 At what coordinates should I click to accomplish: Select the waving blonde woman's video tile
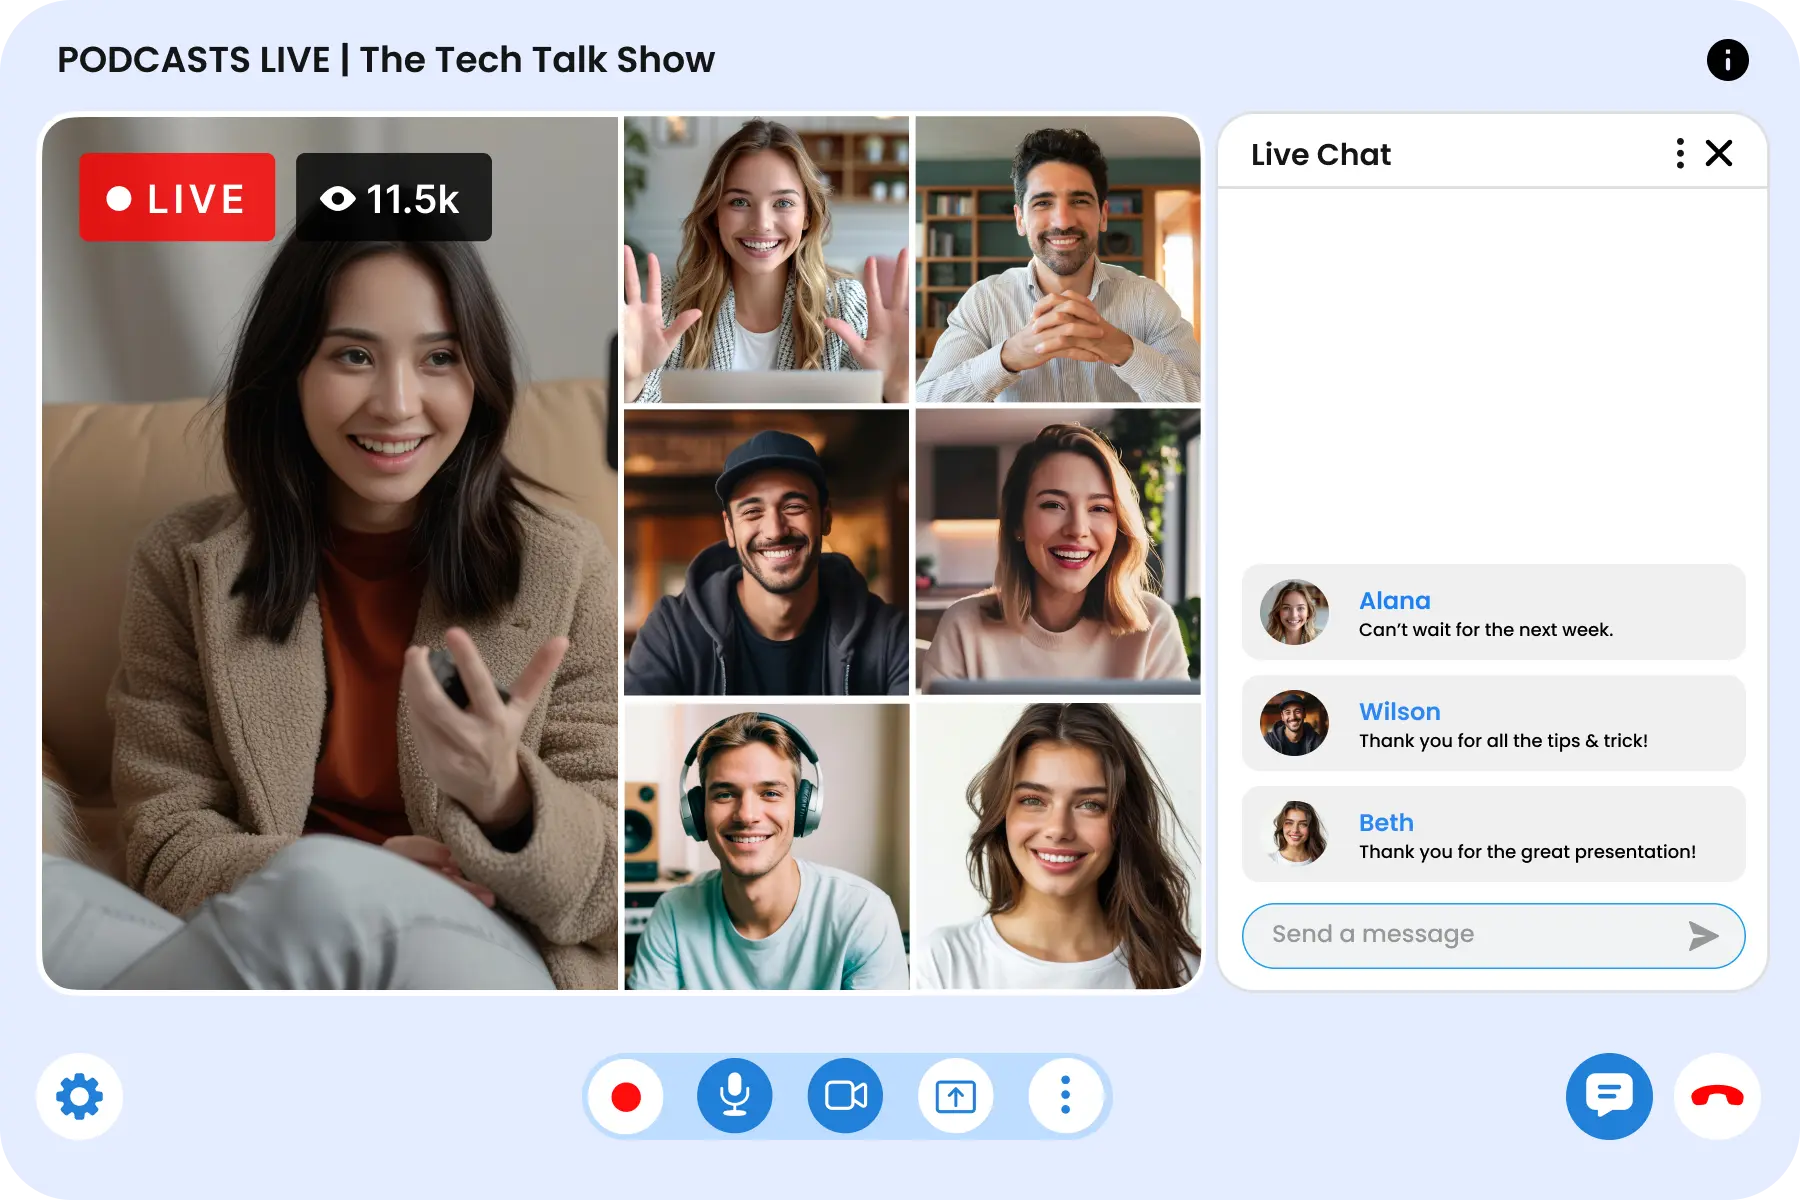(x=766, y=259)
